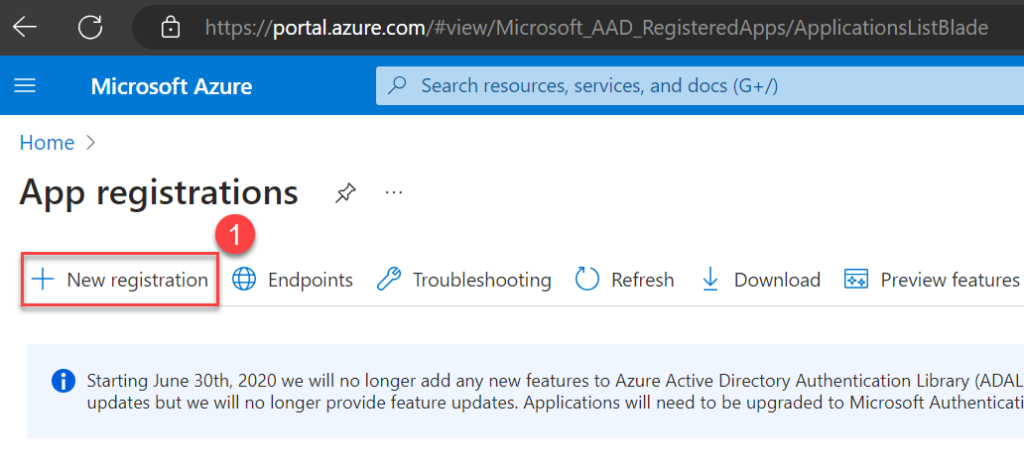Click the globe Endpoints icon
The width and height of the screenshot is (1024, 469).
(x=244, y=280)
